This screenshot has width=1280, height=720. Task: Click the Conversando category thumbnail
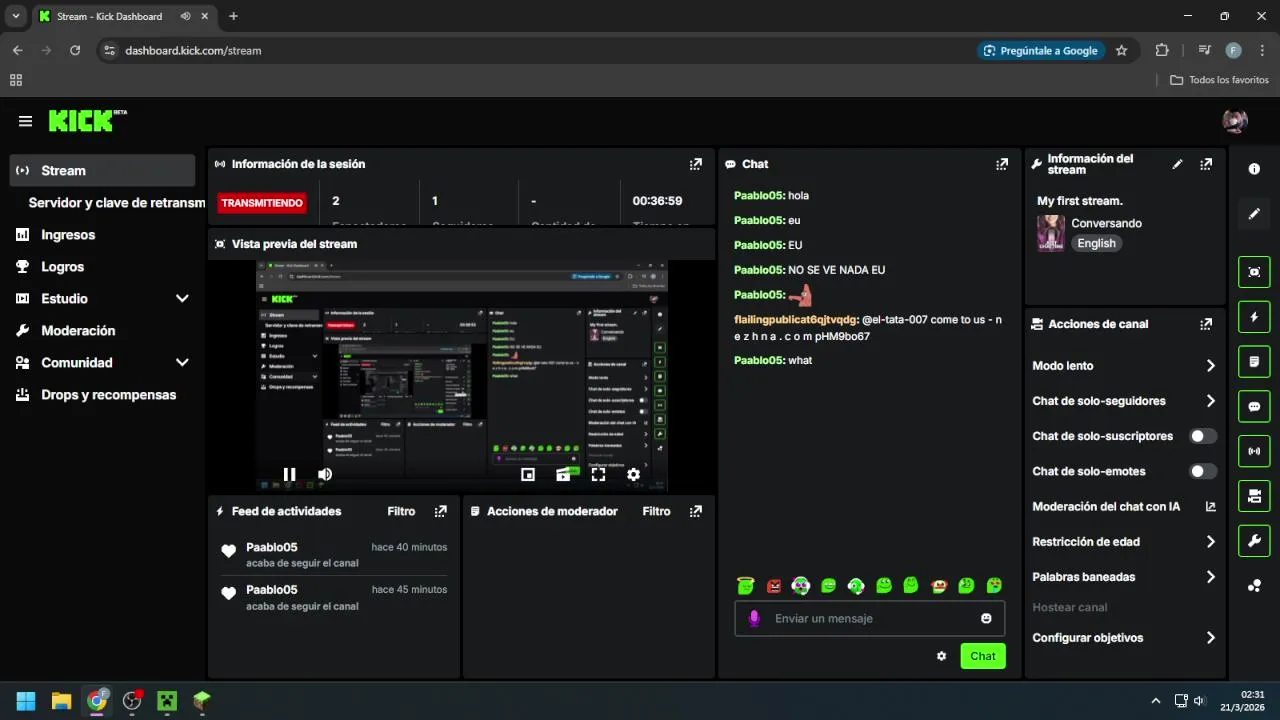point(1050,233)
